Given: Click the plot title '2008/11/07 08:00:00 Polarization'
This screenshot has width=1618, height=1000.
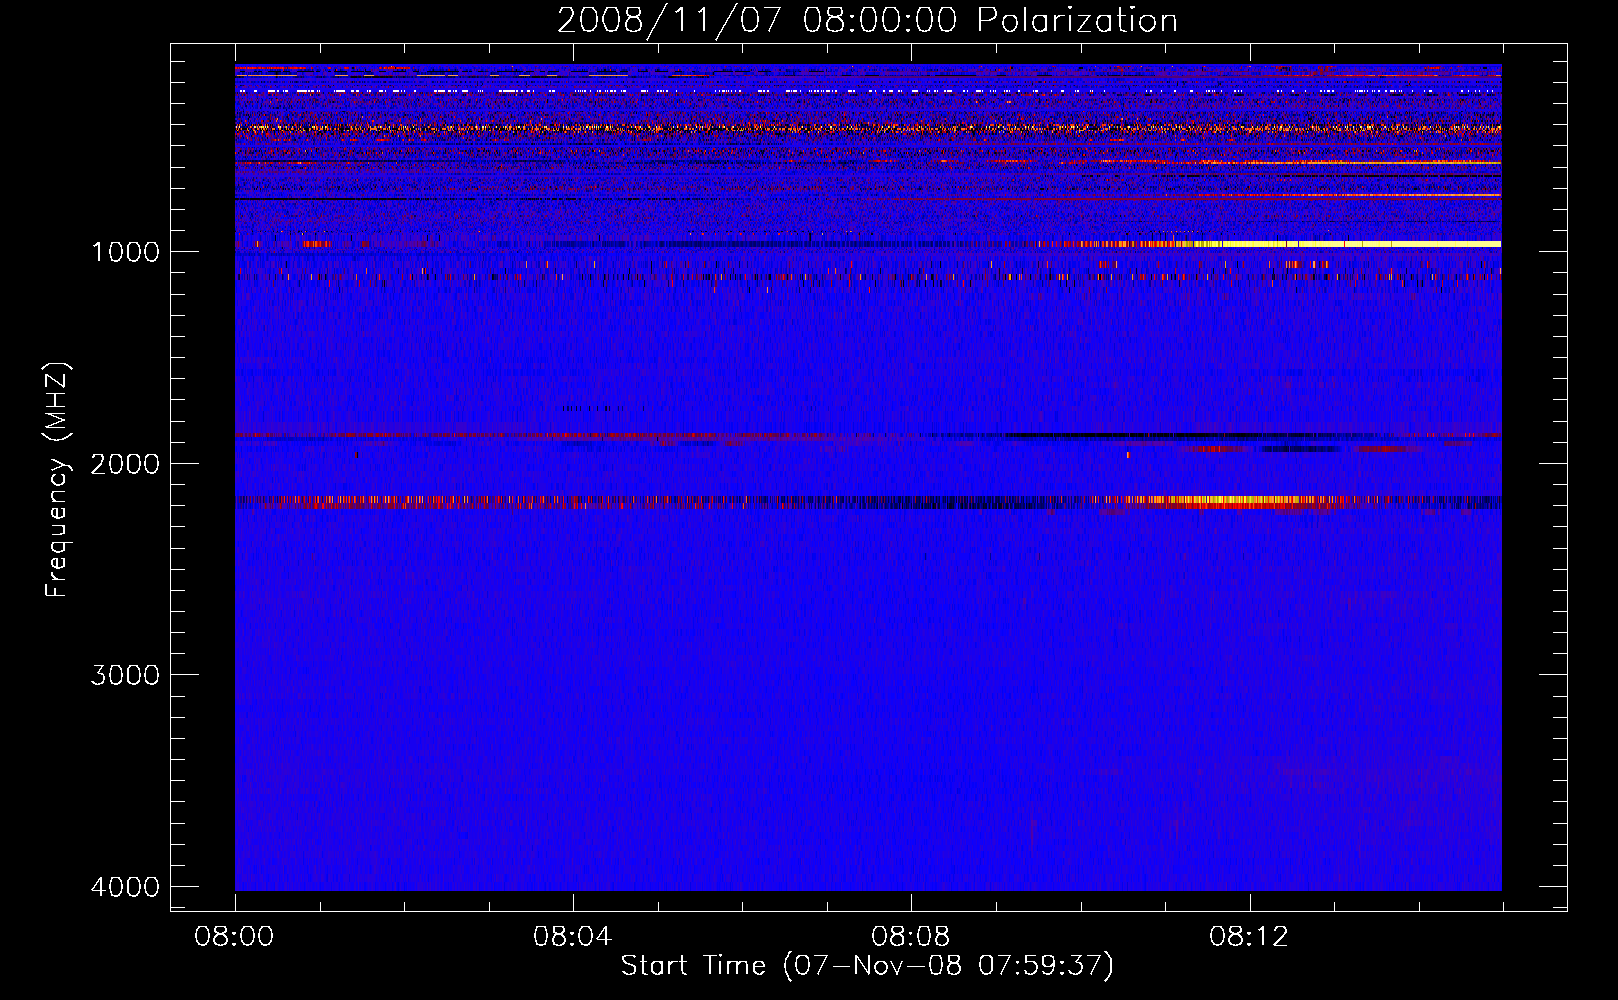Looking at the screenshot, I should point(867,21).
